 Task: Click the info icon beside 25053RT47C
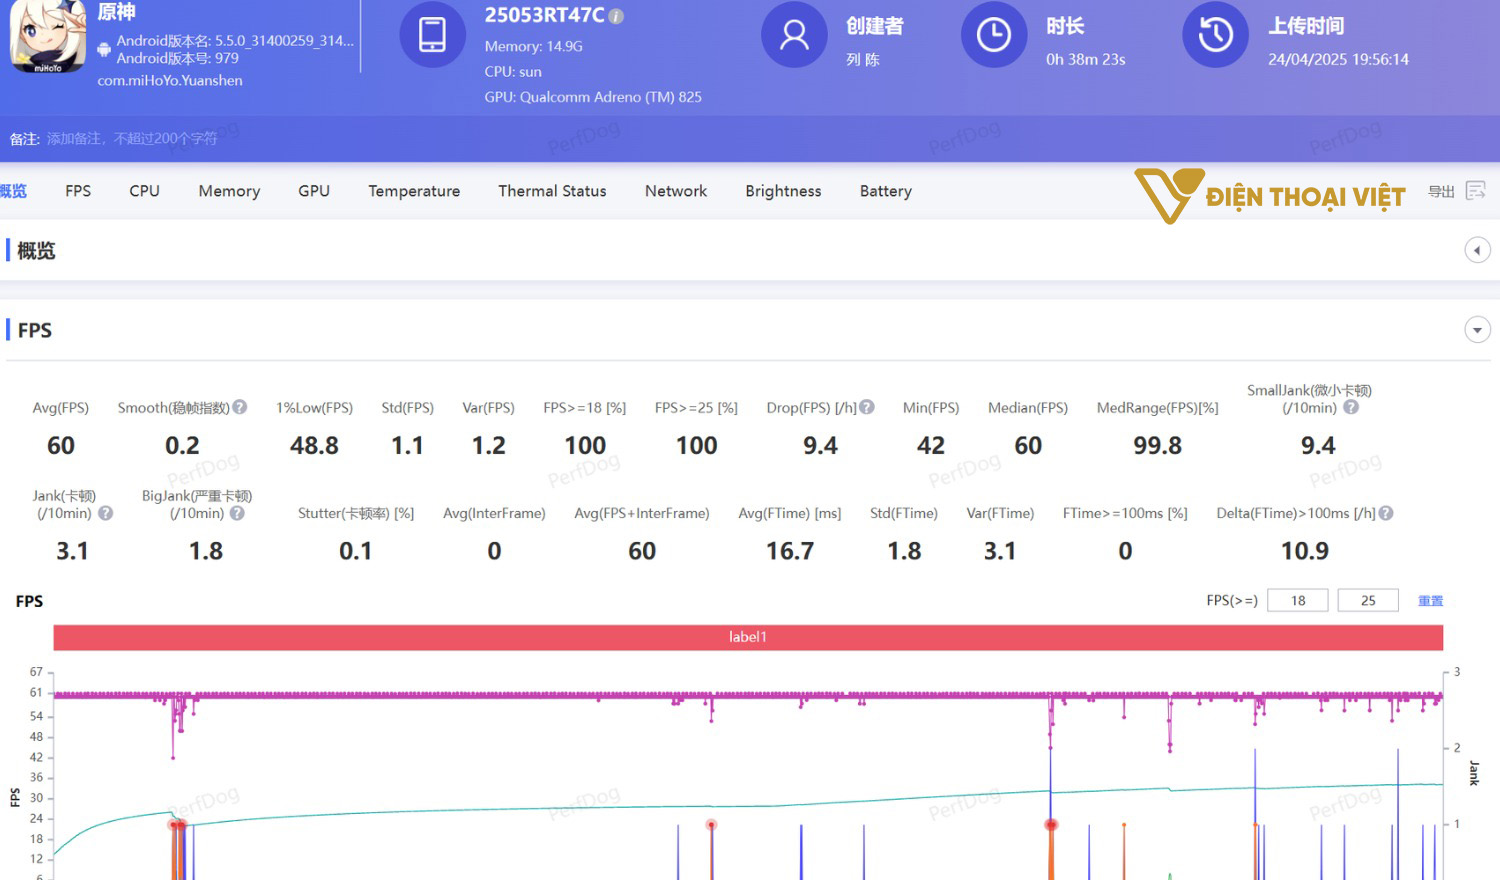tap(616, 16)
